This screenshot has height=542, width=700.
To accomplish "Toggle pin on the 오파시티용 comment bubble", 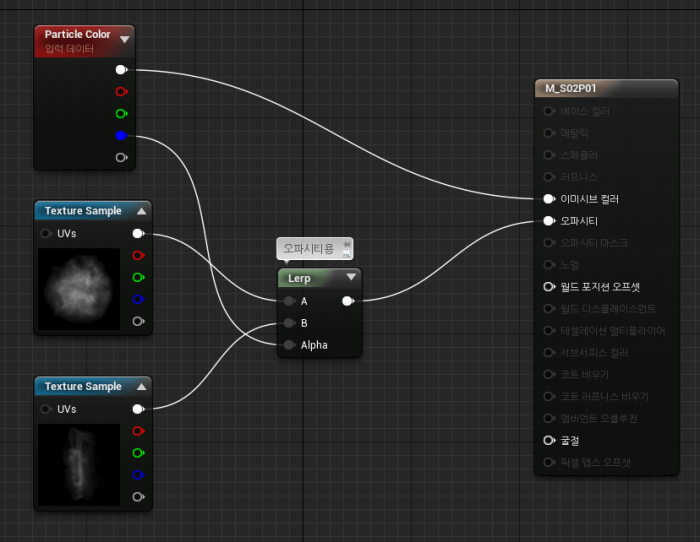I will 347,244.
